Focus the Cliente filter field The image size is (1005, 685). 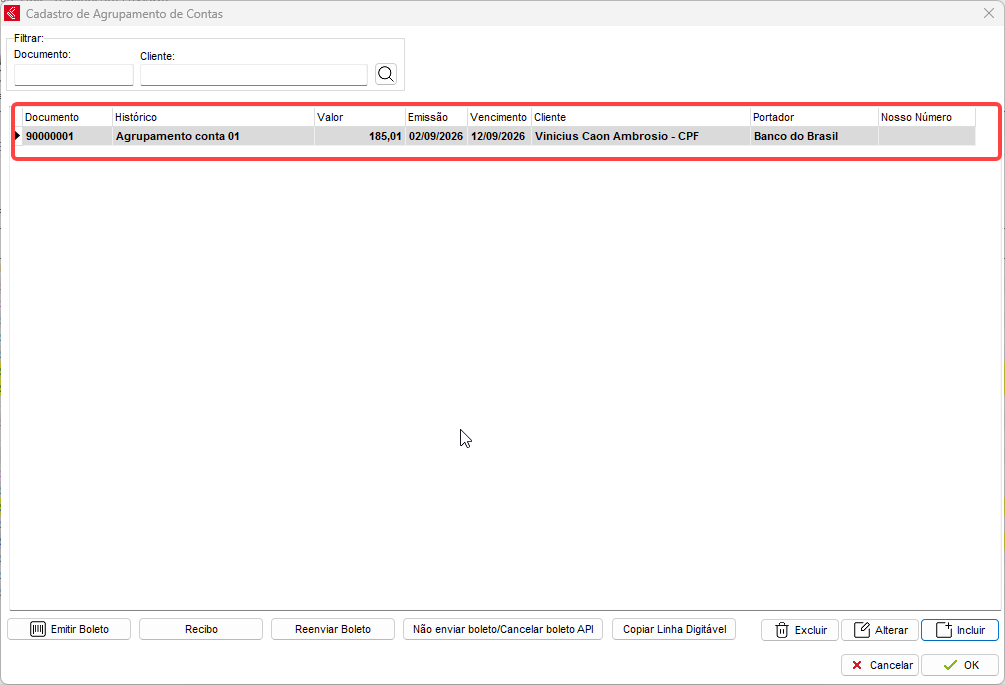[x=254, y=75]
